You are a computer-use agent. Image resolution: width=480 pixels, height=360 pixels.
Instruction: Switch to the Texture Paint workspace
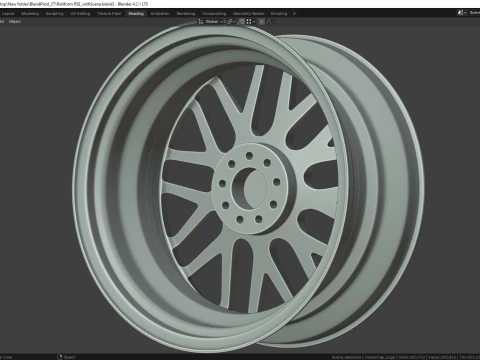(x=109, y=14)
